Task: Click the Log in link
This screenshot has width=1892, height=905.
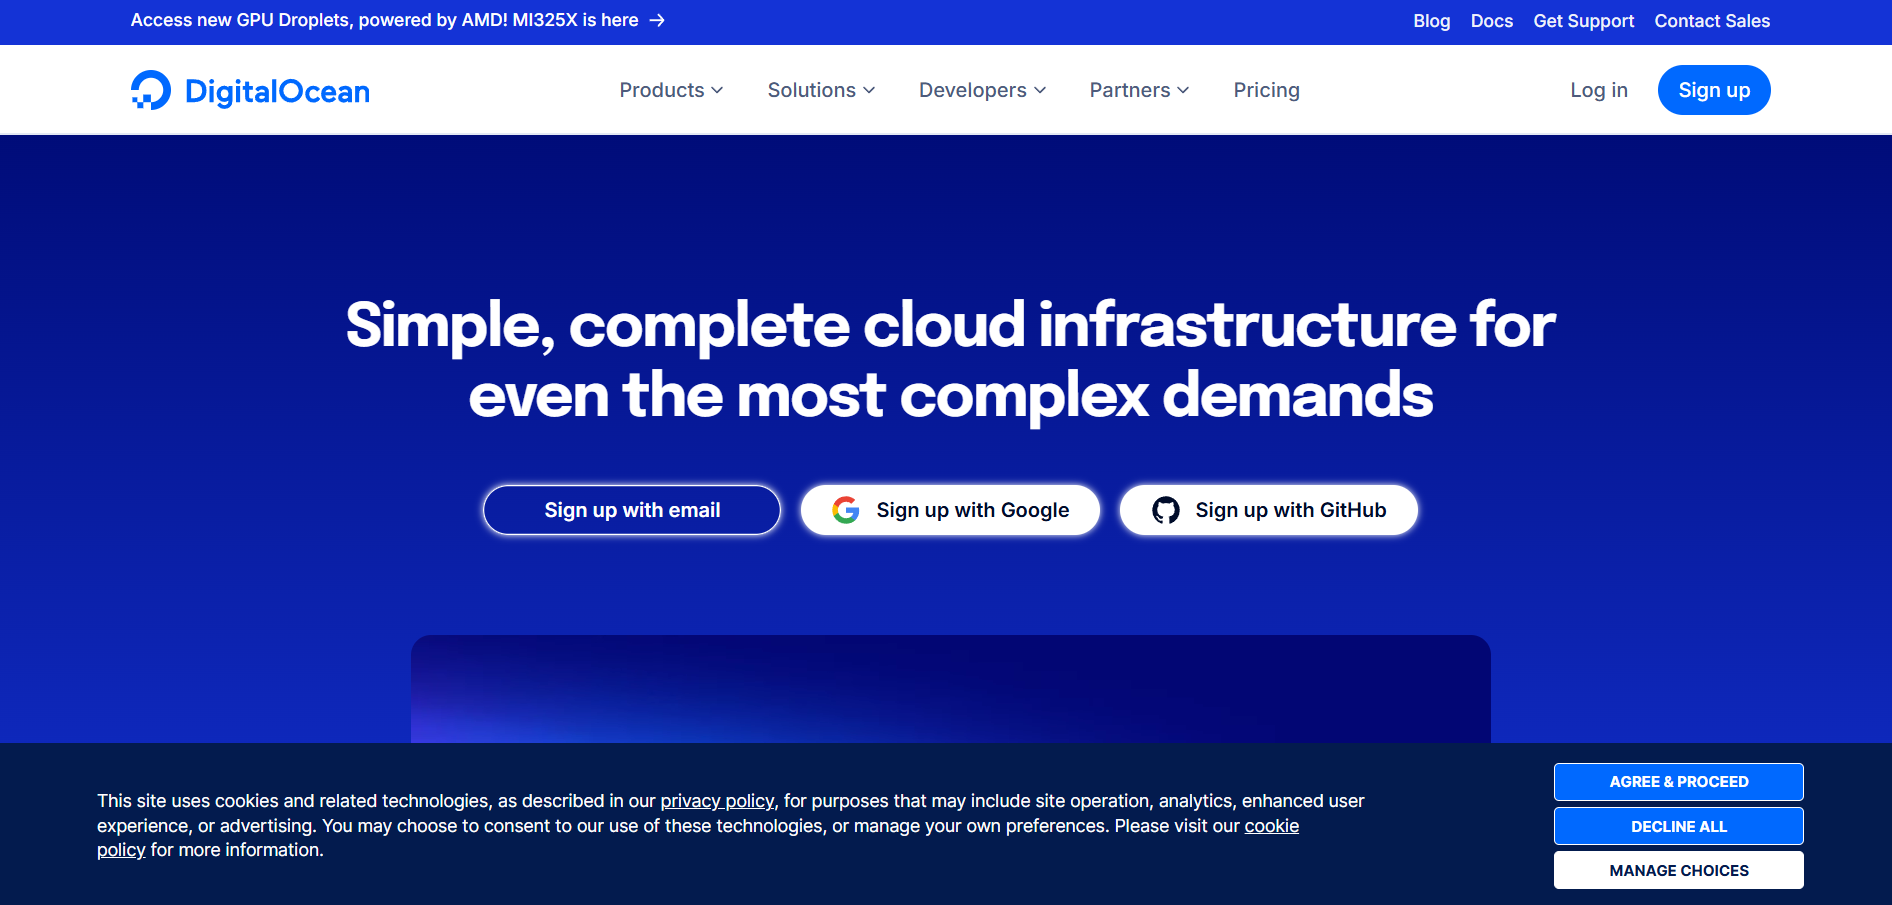Action: point(1598,90)
